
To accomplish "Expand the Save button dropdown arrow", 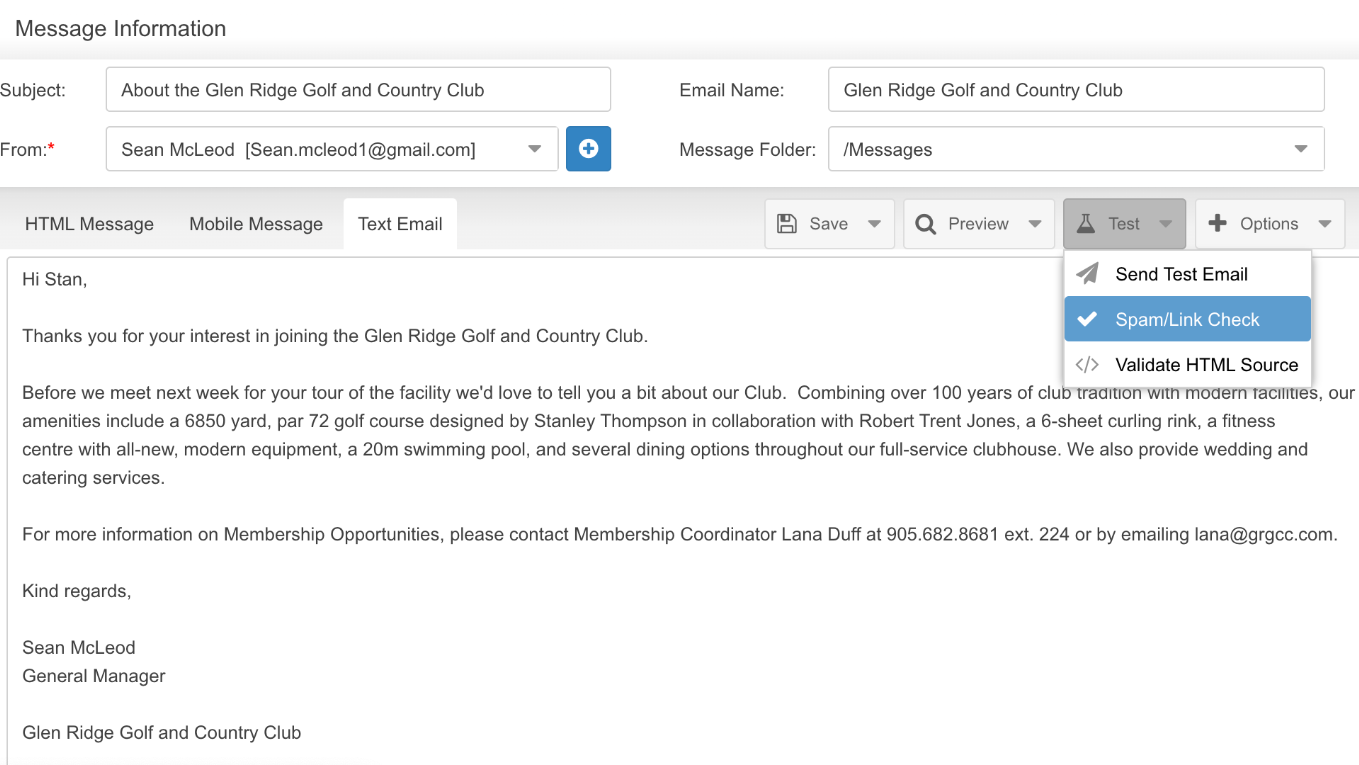I will (x=874, y=224).
